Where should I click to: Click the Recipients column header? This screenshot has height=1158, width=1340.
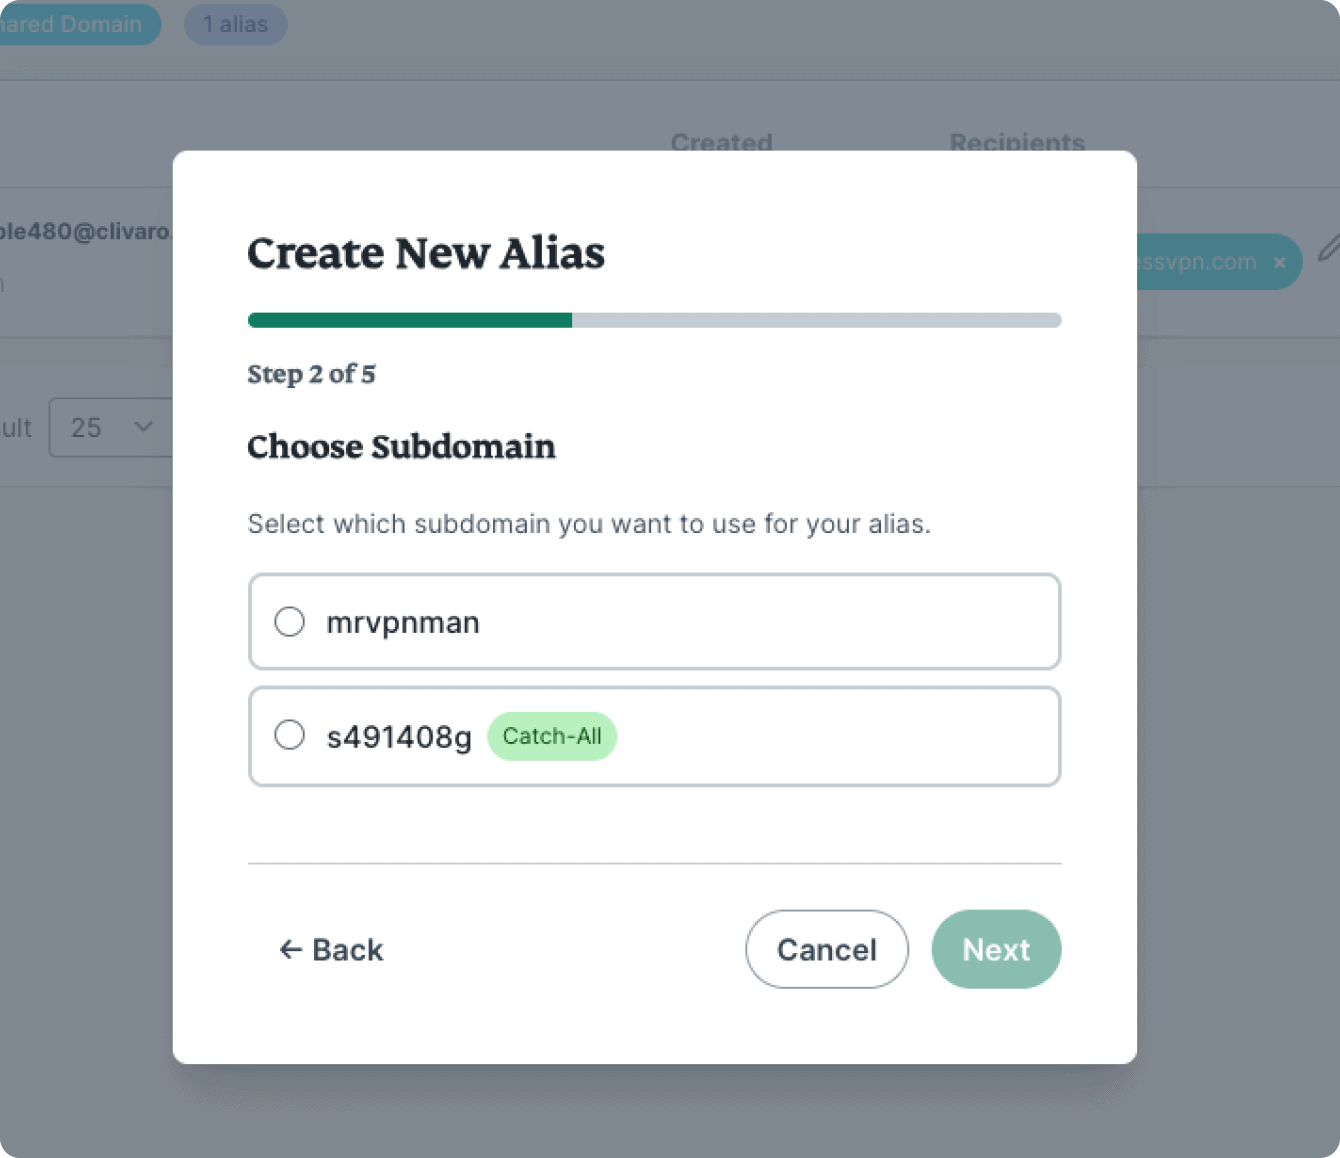[1017, 142]
